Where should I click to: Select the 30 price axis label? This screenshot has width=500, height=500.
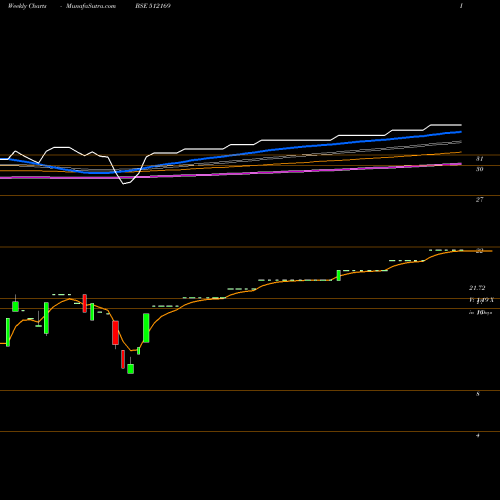[480, 169]
